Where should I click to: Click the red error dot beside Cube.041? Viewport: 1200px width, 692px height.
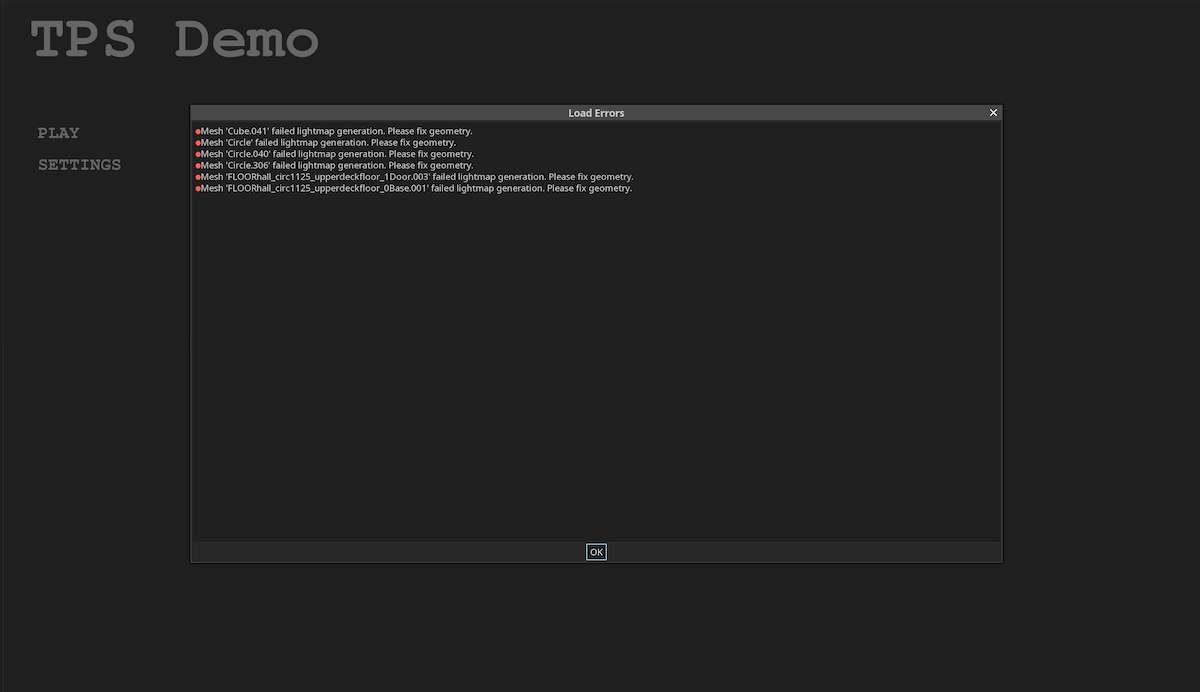(x=198, y=132)
